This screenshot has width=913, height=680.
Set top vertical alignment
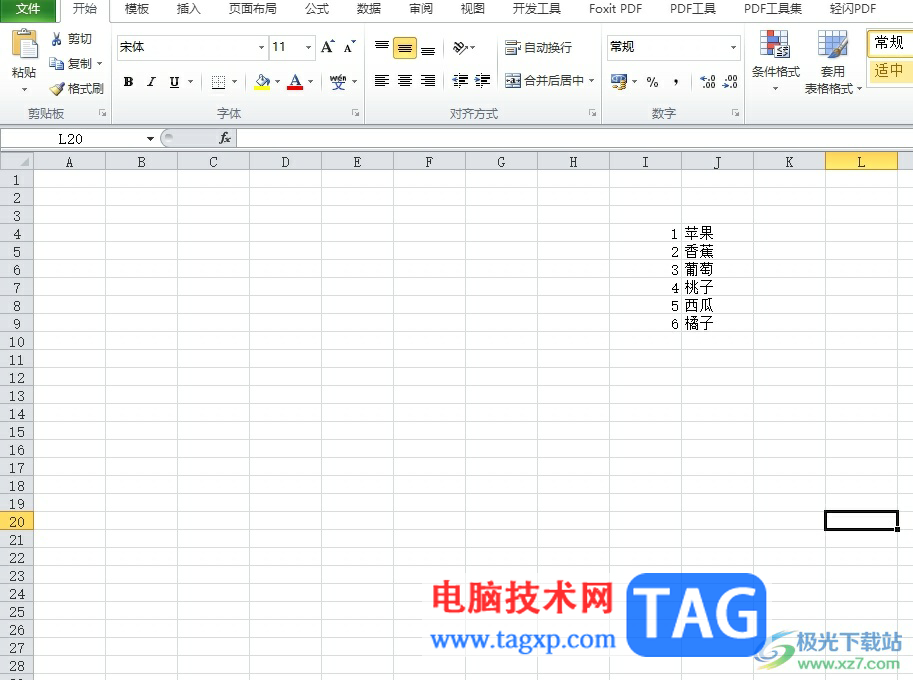point(382,47)
